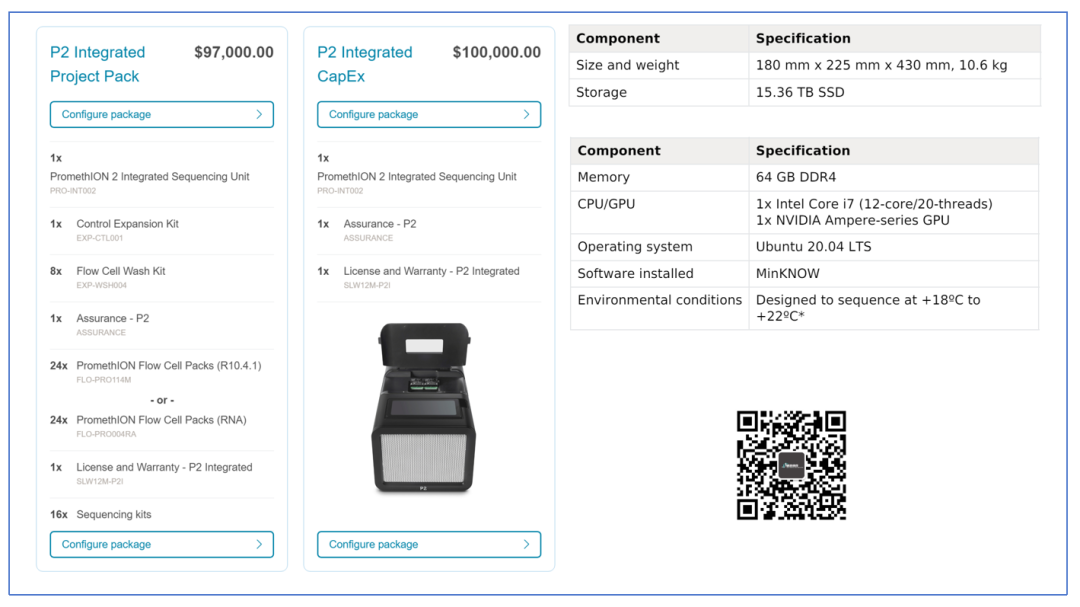The height and width of the screenshot is (607, 1080).
Task: Click PromethION 2 Integrated Sequencing Unit in Project Pack
Action: click(x=149, y=176)
